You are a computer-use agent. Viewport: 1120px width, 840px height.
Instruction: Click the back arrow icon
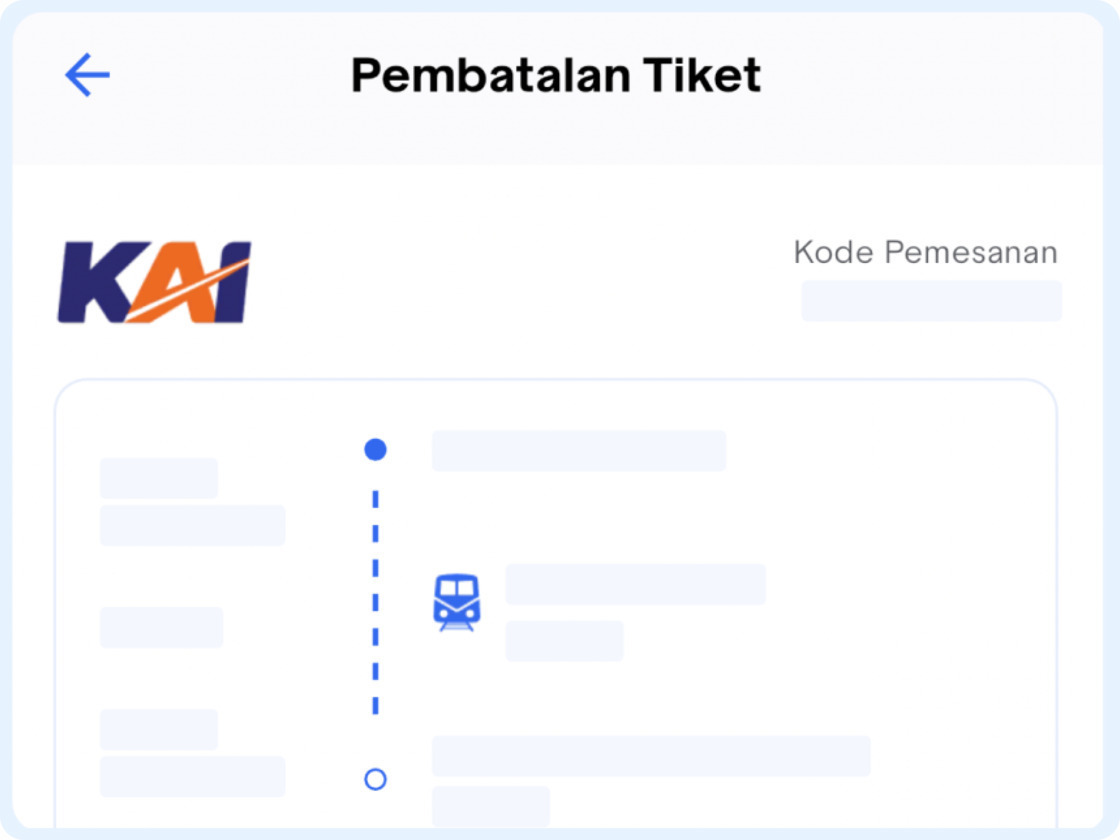coord(87,73)
